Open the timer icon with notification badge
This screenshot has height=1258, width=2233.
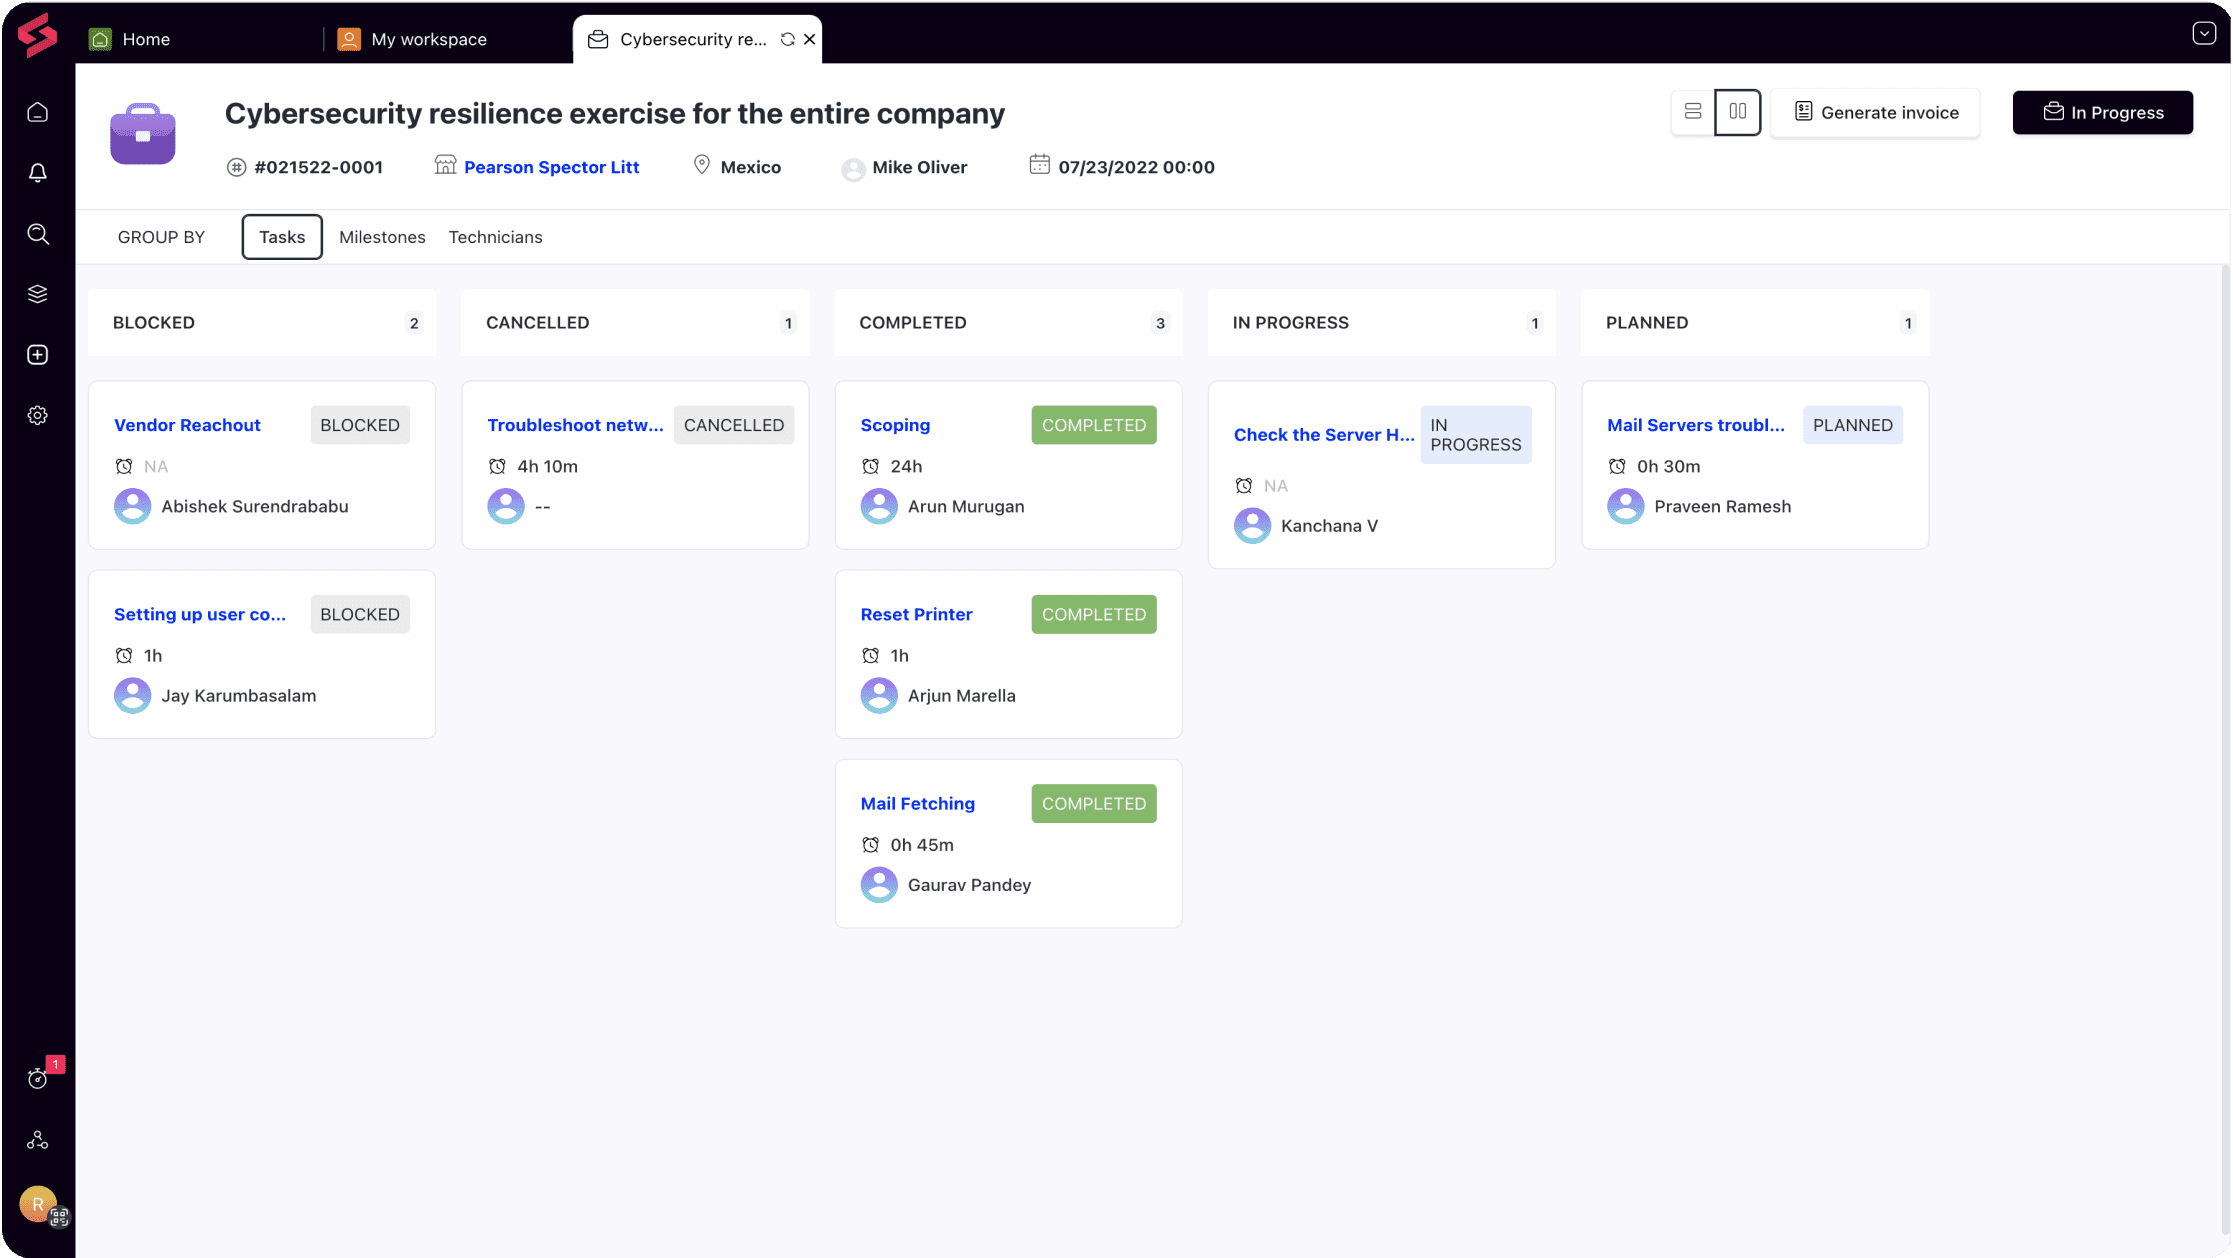click(x=37, y=1077)
